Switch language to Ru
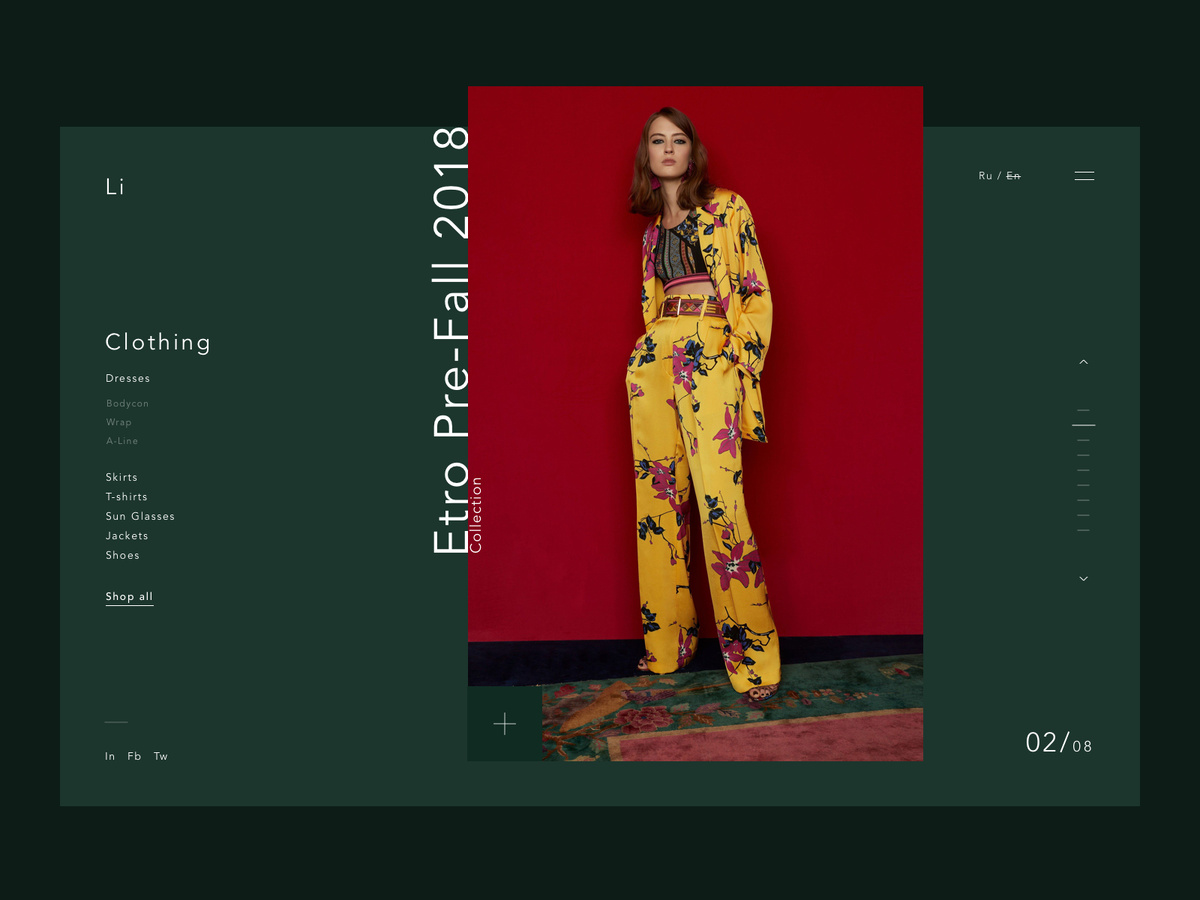Screen dimensions: 1200x900 tap(985, 176)
